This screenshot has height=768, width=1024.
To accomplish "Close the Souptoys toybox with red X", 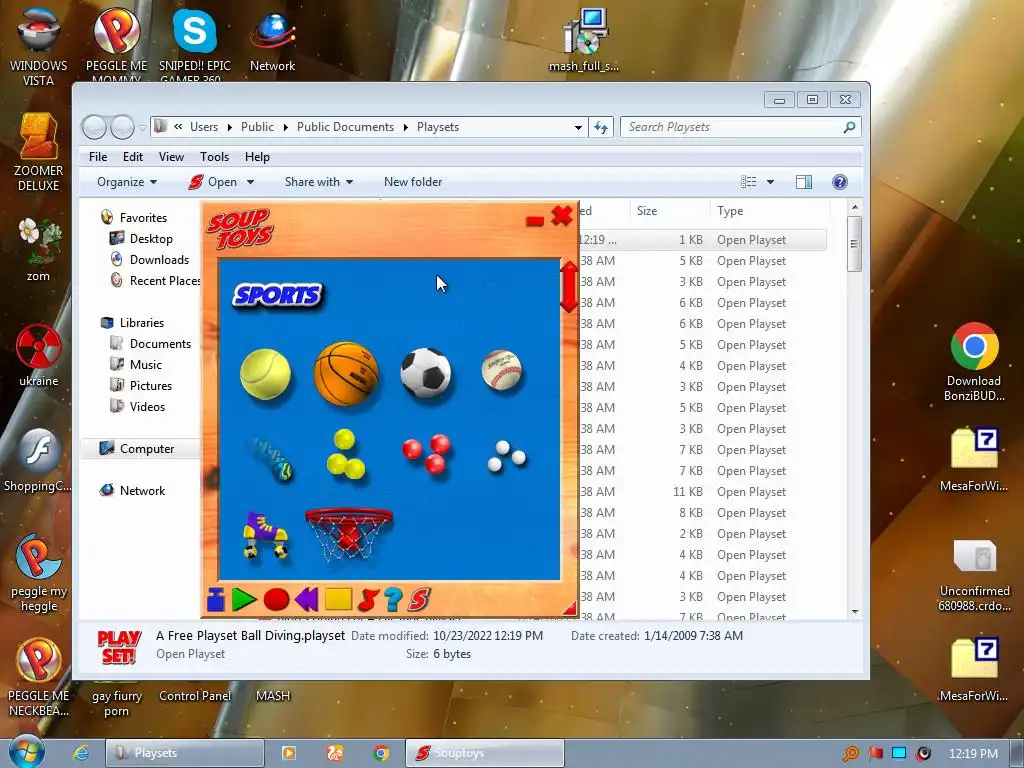I will pyautogui.click(x=562, y=216).
